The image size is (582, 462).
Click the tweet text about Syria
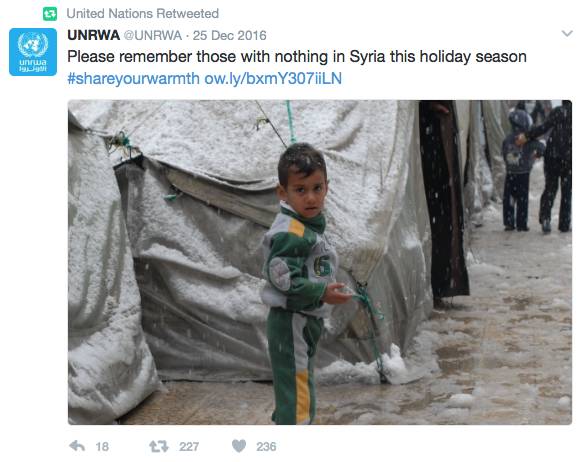pos(297,57)
